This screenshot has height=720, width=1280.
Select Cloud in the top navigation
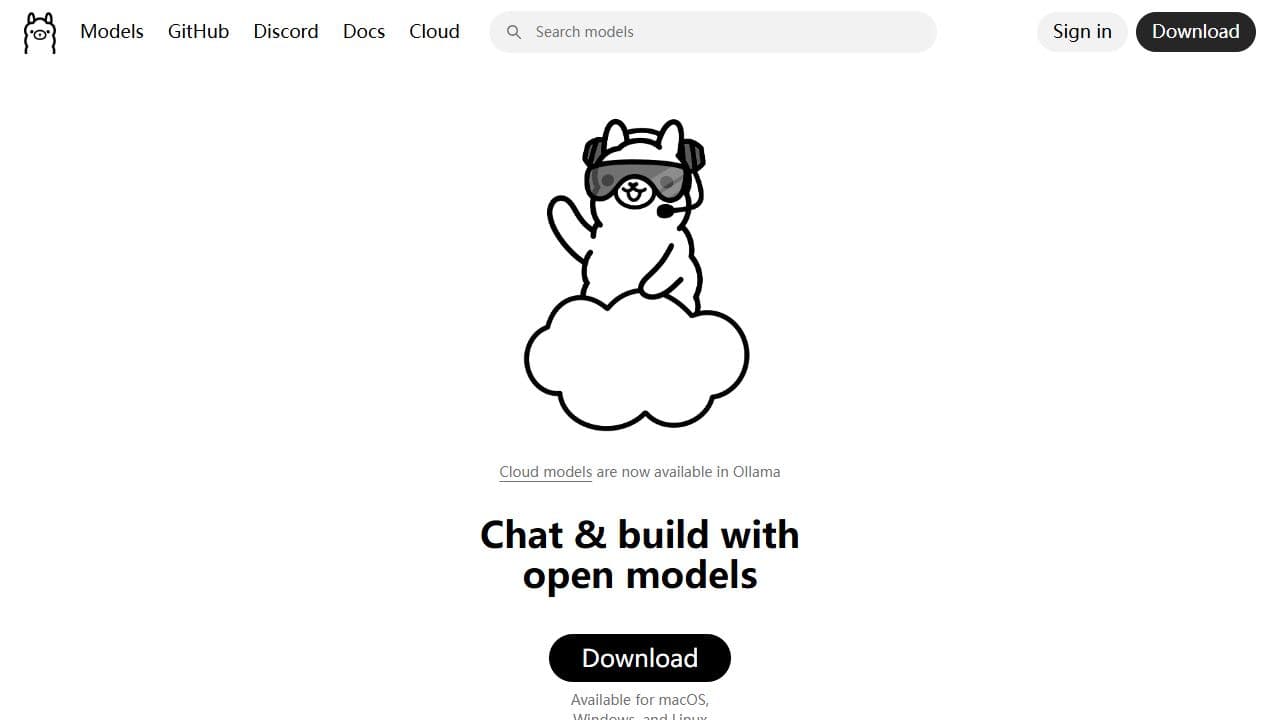tap(434, 31)
